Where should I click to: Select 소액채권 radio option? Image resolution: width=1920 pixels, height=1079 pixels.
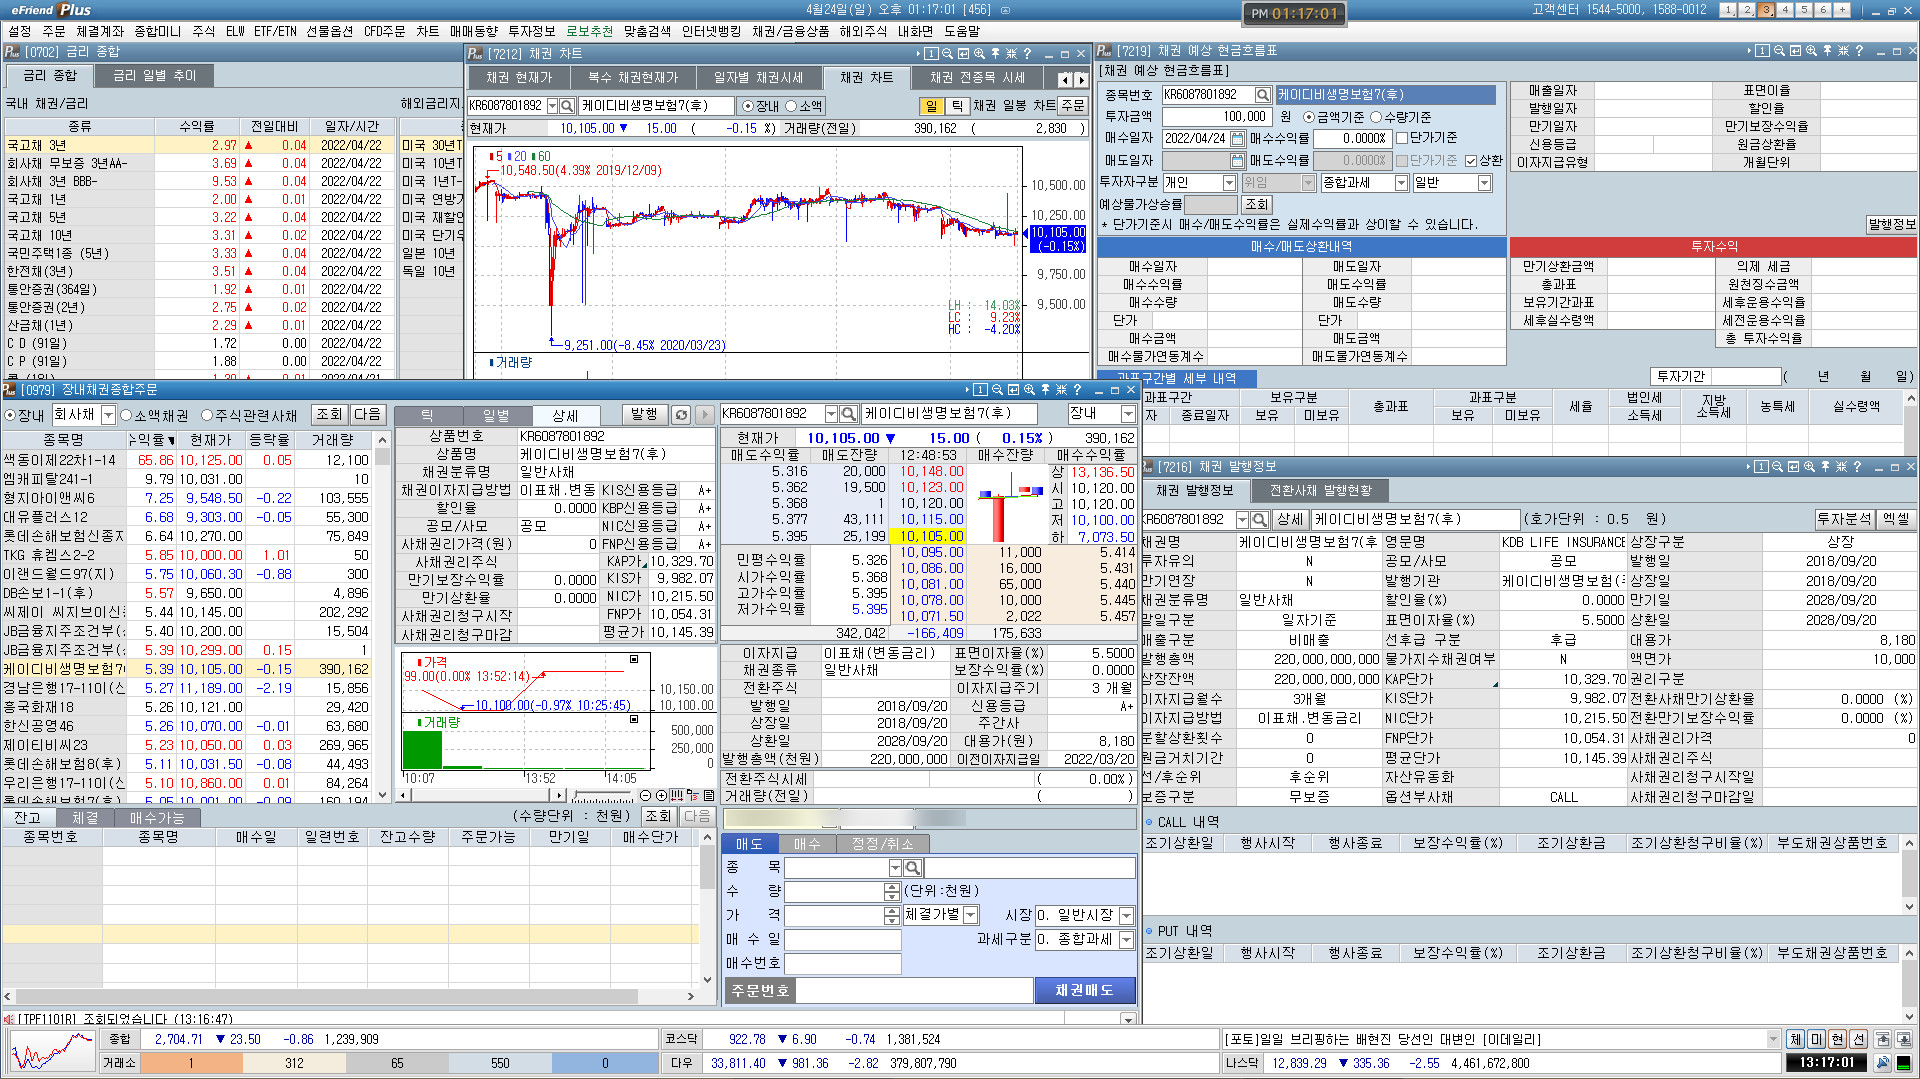[126, 415]
